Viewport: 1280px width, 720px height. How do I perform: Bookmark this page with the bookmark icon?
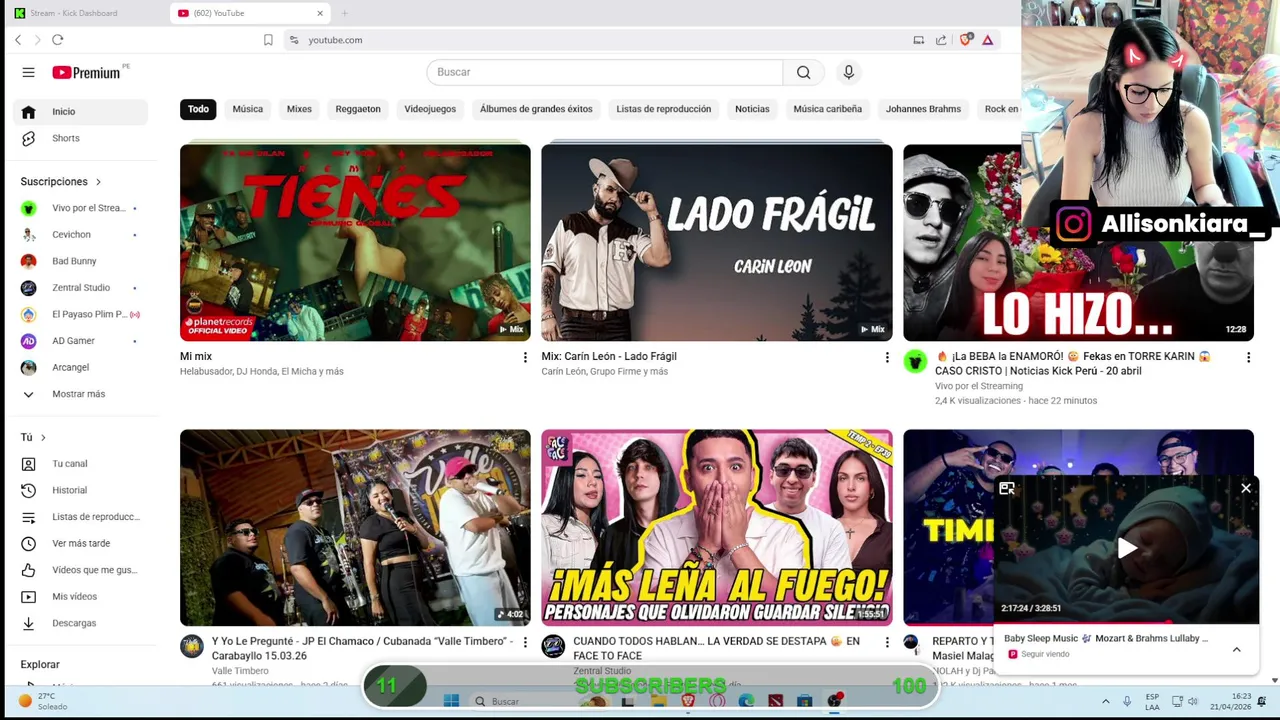268,40
